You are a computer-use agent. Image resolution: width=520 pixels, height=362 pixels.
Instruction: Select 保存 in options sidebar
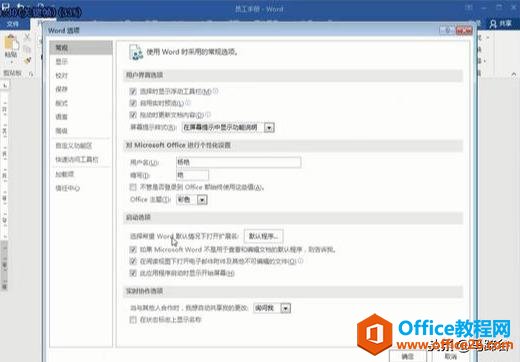tap(81, 89)
